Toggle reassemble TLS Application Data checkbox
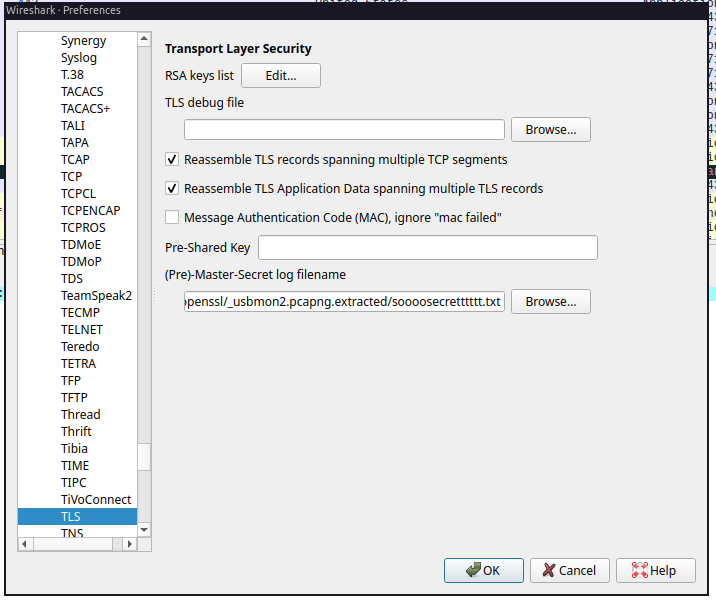This screenshot has height=602, width=716. (172, 188)
